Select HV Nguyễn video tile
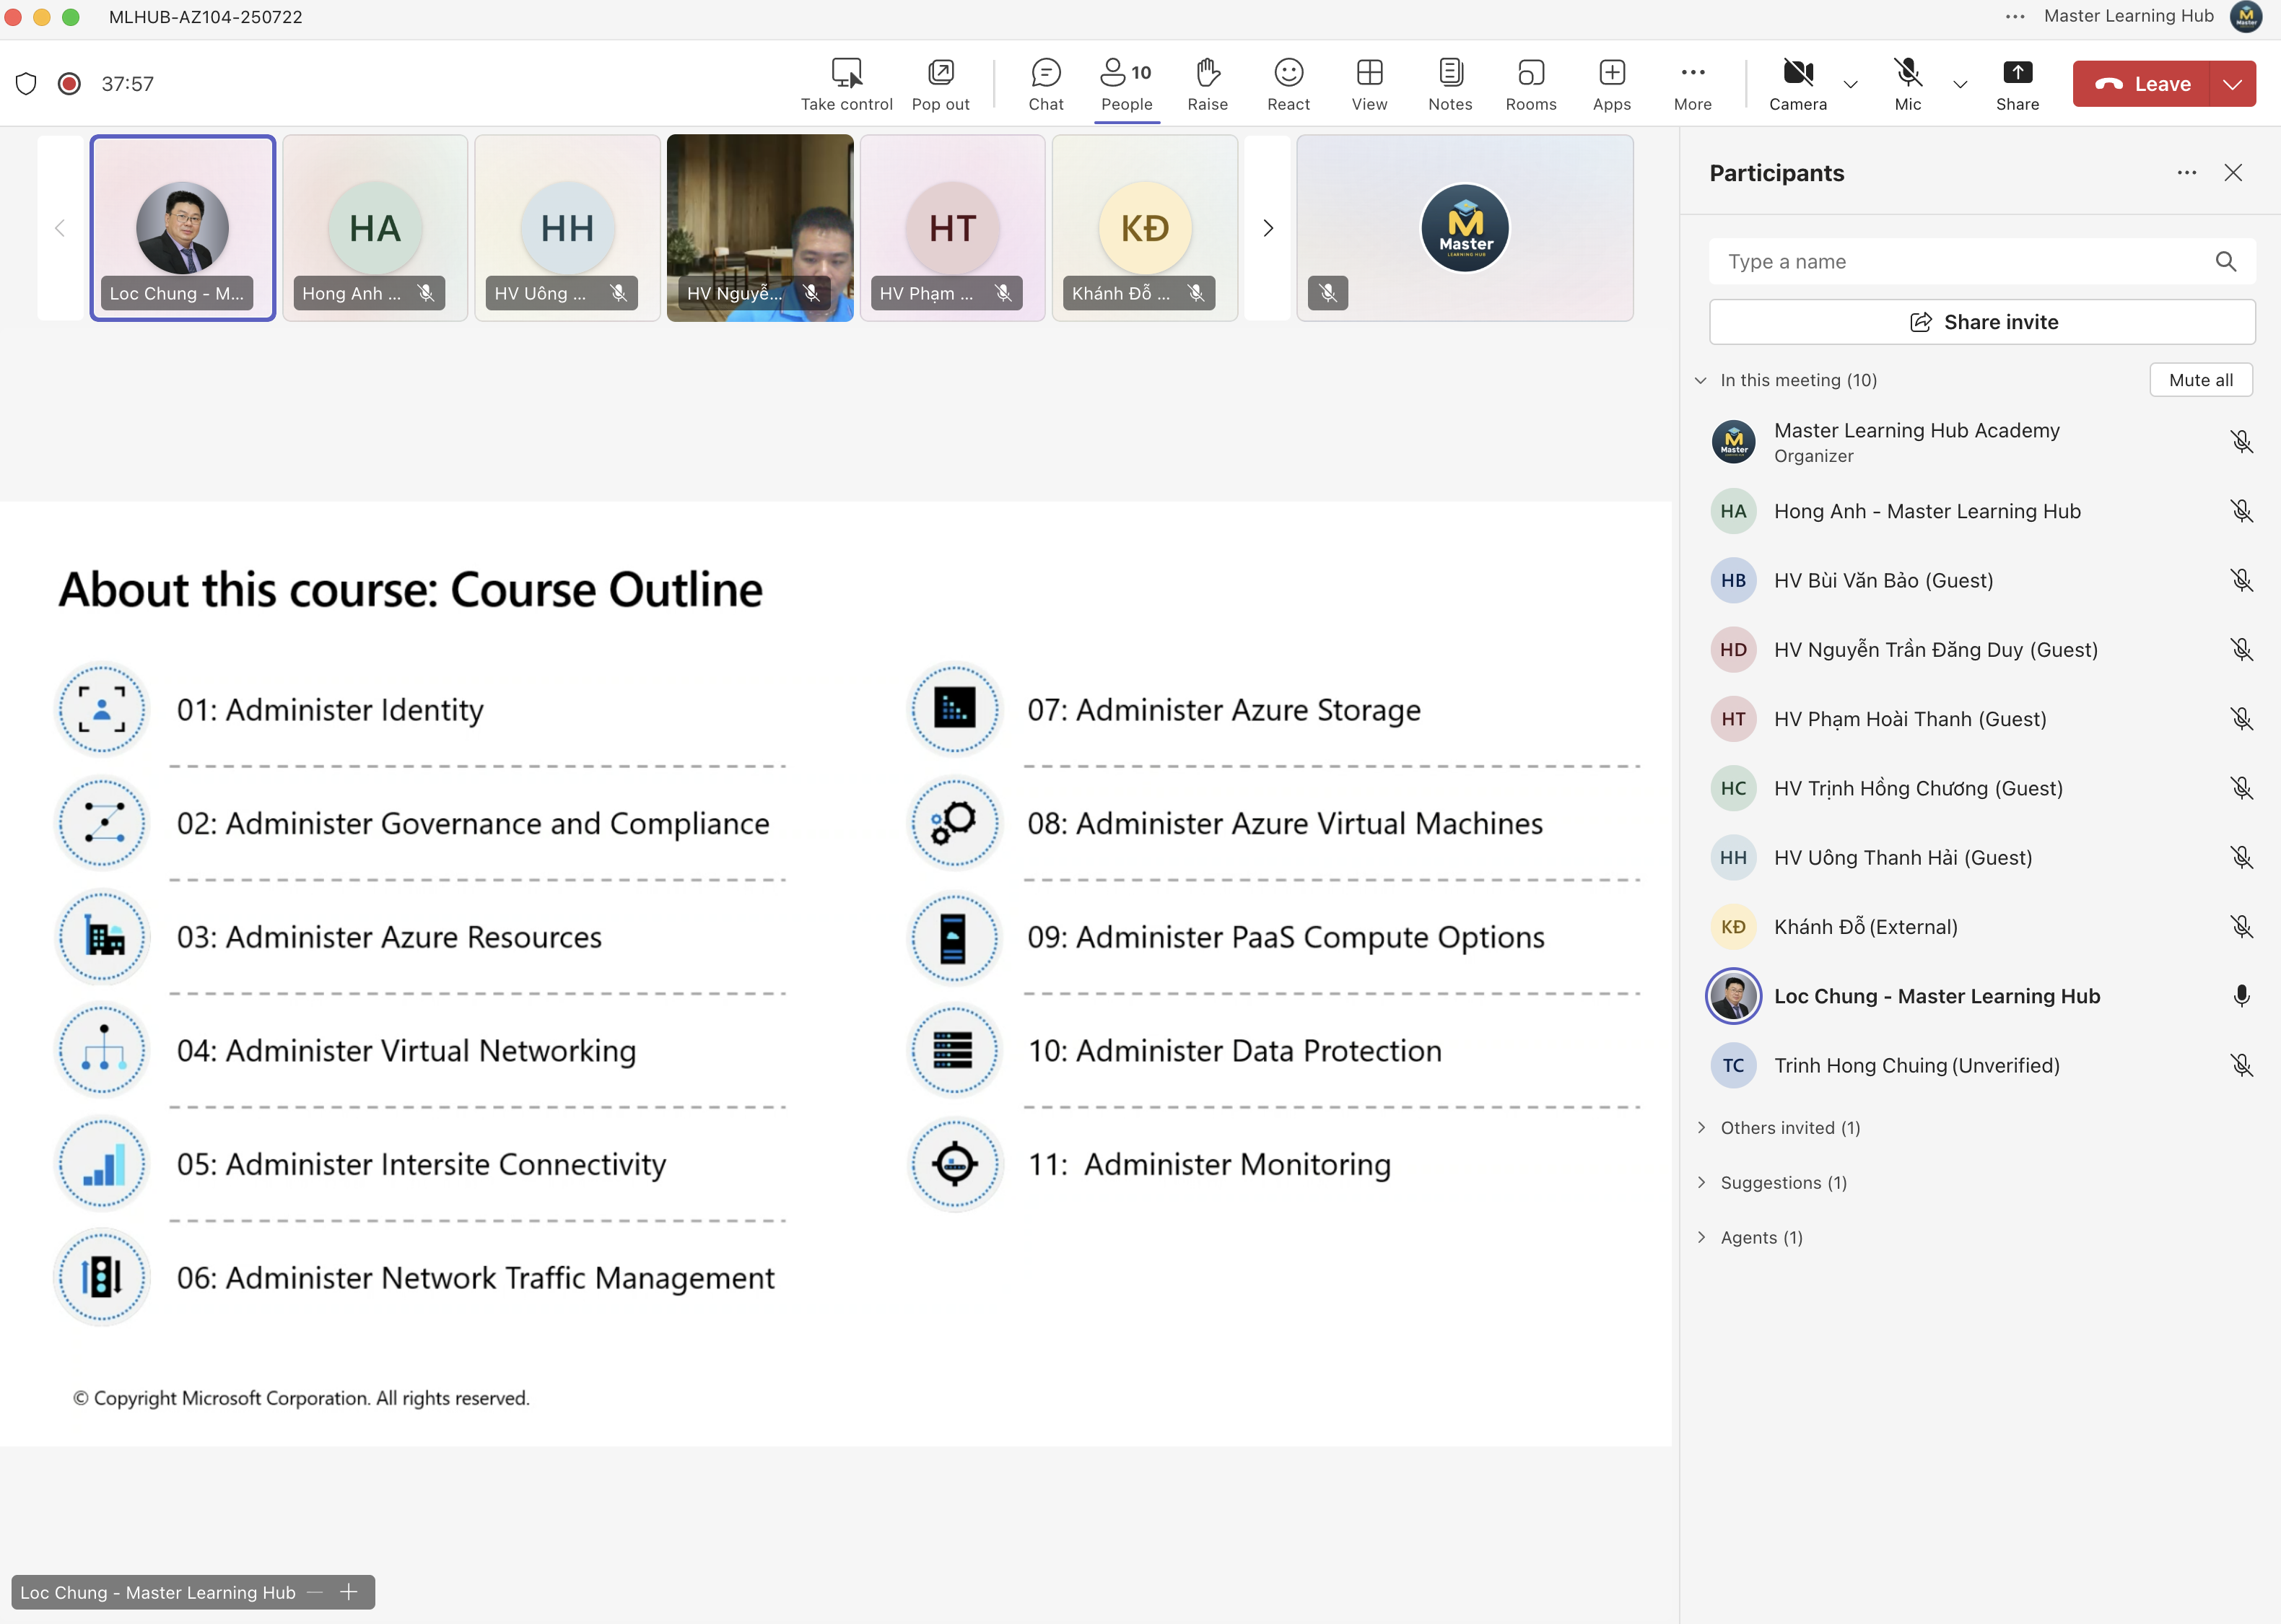This screenshot has height=1624, width=2281. pyautogui.click(x=760, y=229)
